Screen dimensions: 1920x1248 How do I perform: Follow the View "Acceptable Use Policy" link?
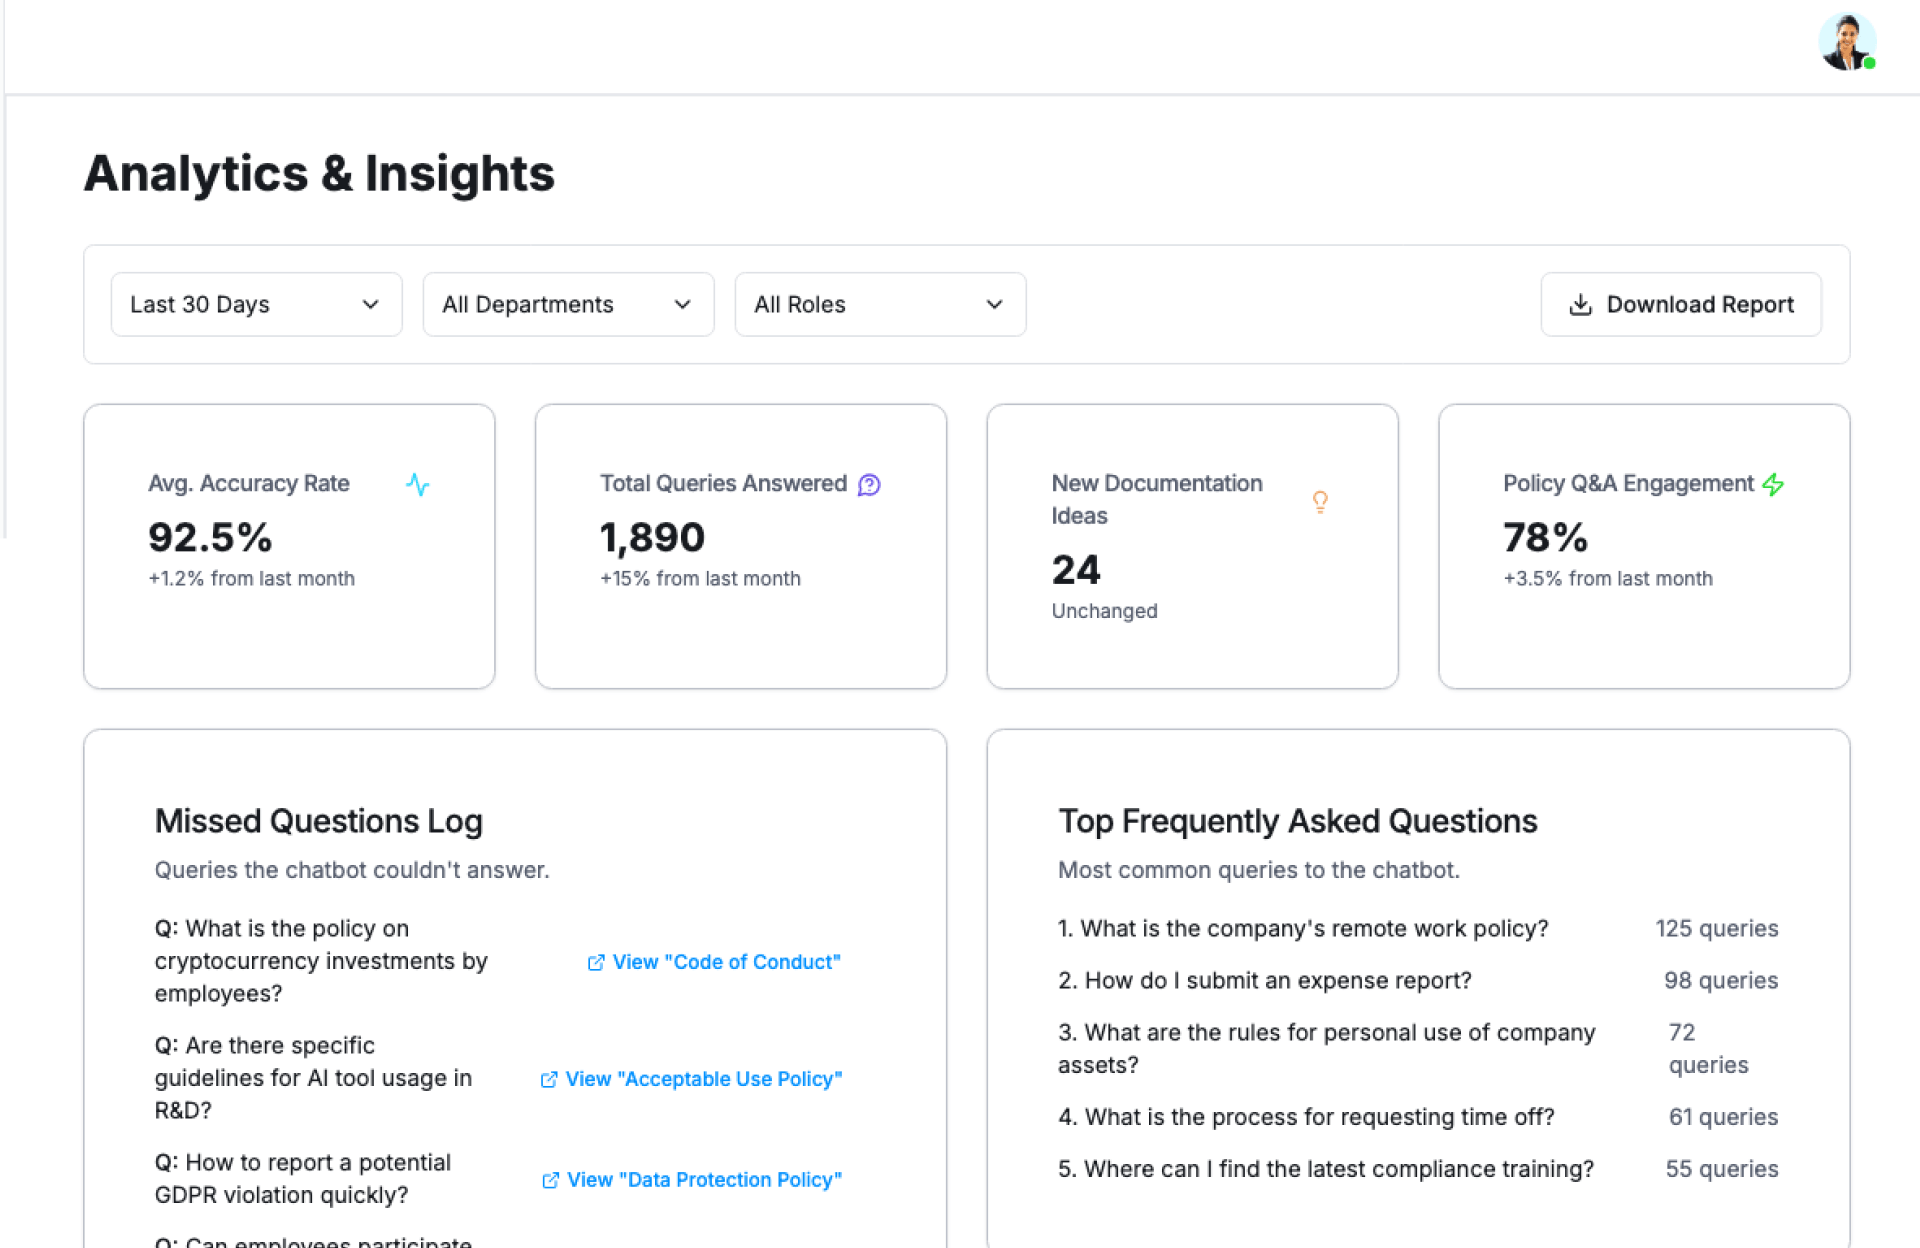[x=703, y=1079]
